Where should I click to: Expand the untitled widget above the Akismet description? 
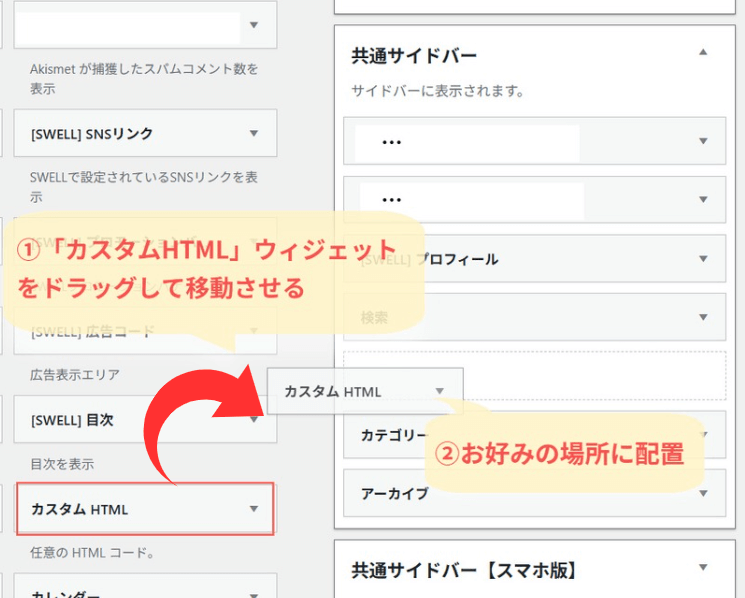(254, 26)
